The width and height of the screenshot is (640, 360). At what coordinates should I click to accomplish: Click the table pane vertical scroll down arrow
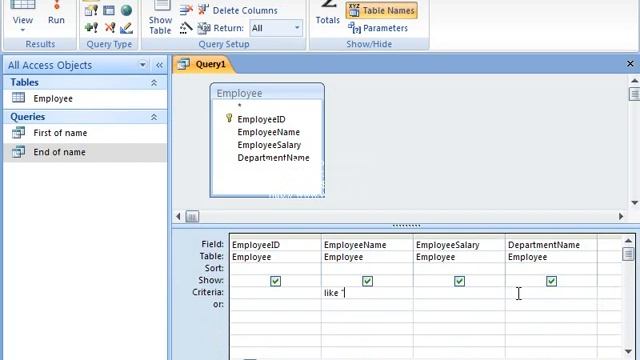pos(634,202)
